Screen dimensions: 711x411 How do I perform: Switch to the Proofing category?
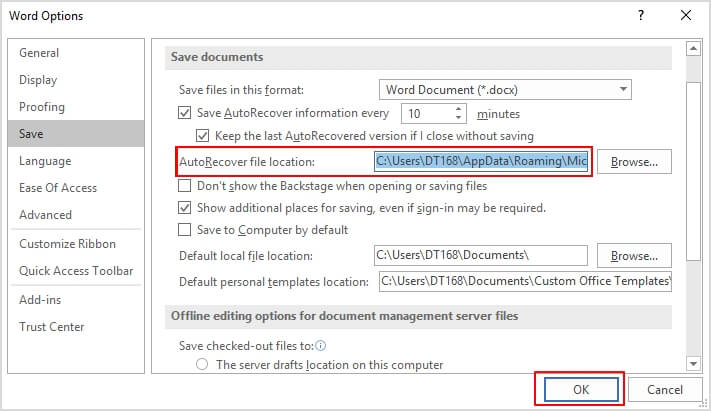(x=42, y=107)
